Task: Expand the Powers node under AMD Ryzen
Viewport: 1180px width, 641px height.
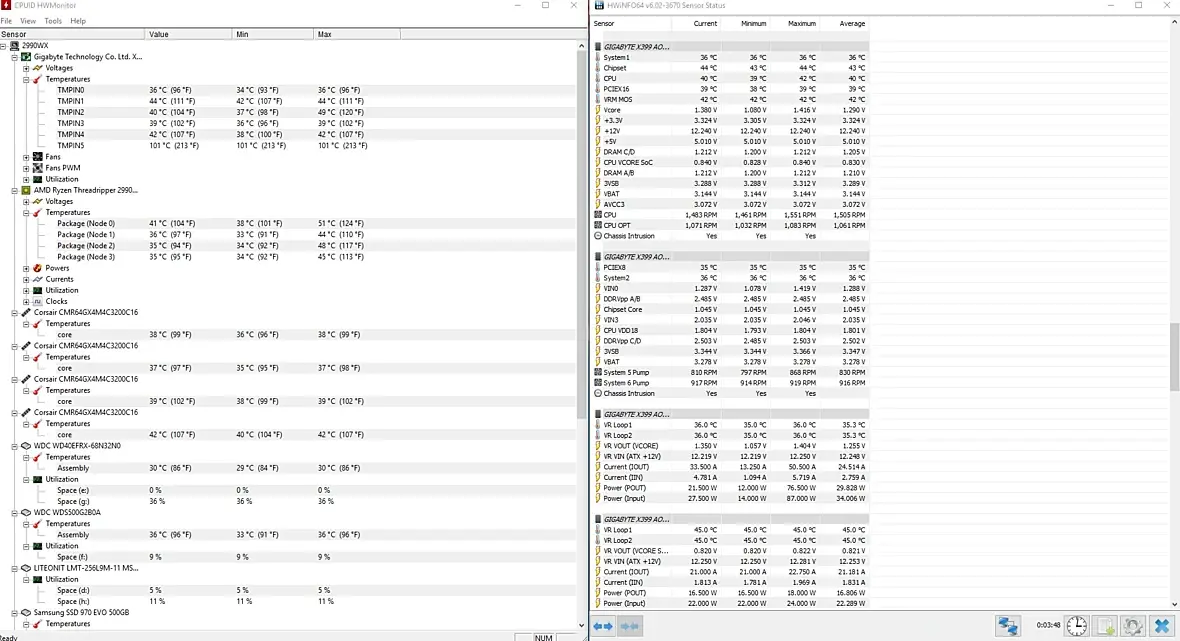Action: click(26, 268)
